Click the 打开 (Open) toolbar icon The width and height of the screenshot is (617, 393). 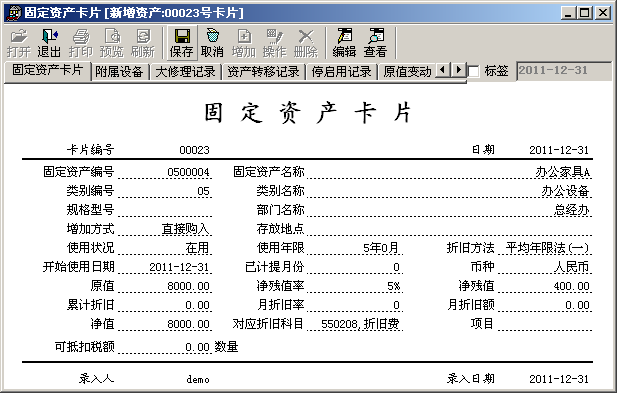click(18, 43)
